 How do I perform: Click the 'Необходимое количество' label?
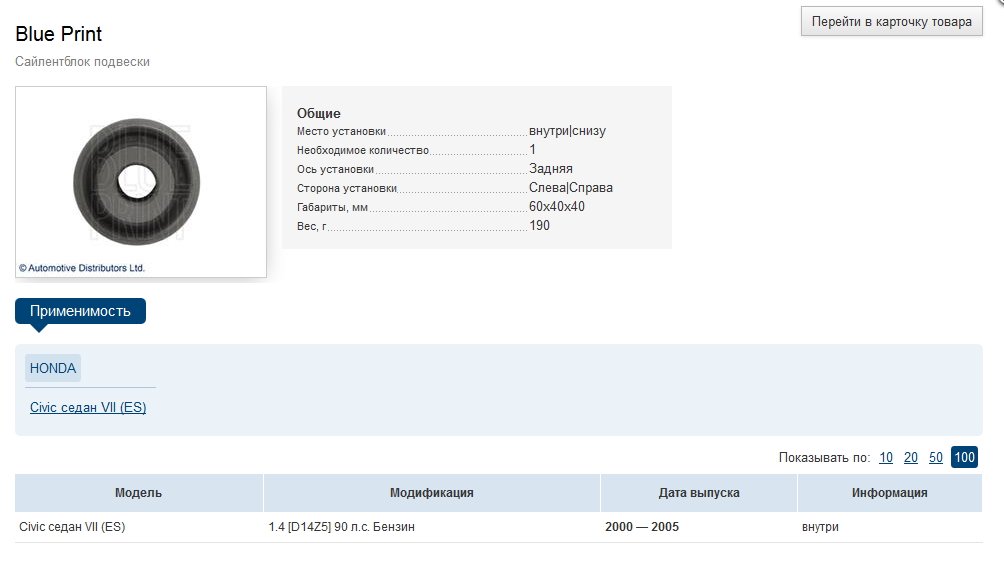[362, 150]
